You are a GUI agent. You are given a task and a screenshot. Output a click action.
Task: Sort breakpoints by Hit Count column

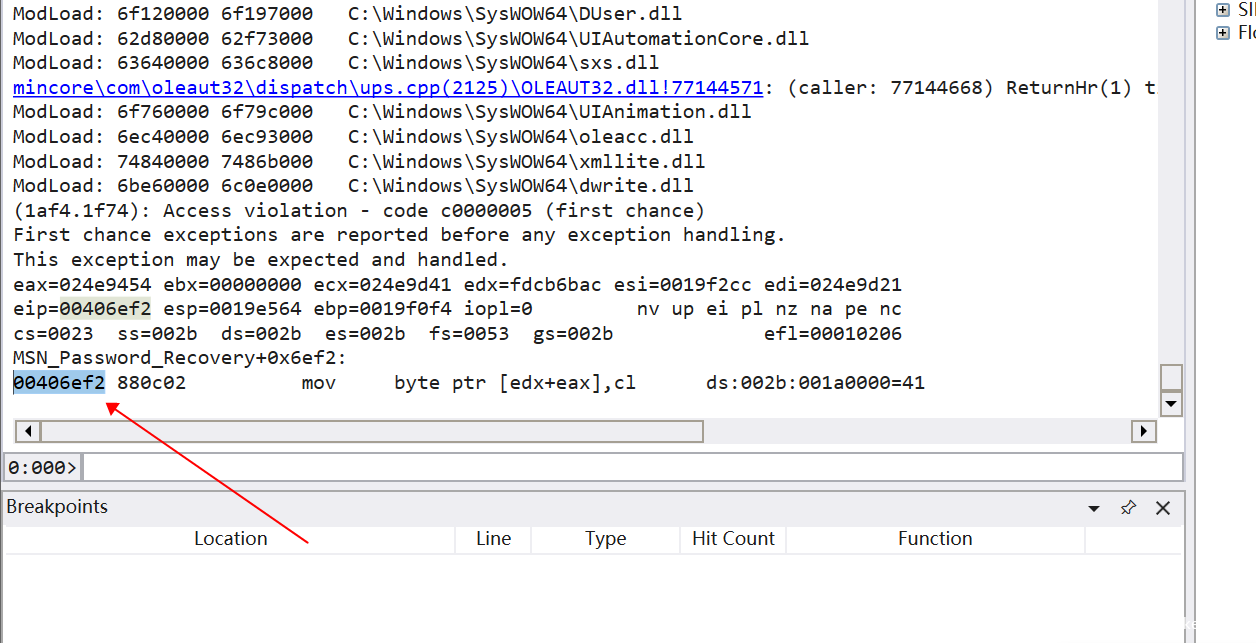point(733,539)
